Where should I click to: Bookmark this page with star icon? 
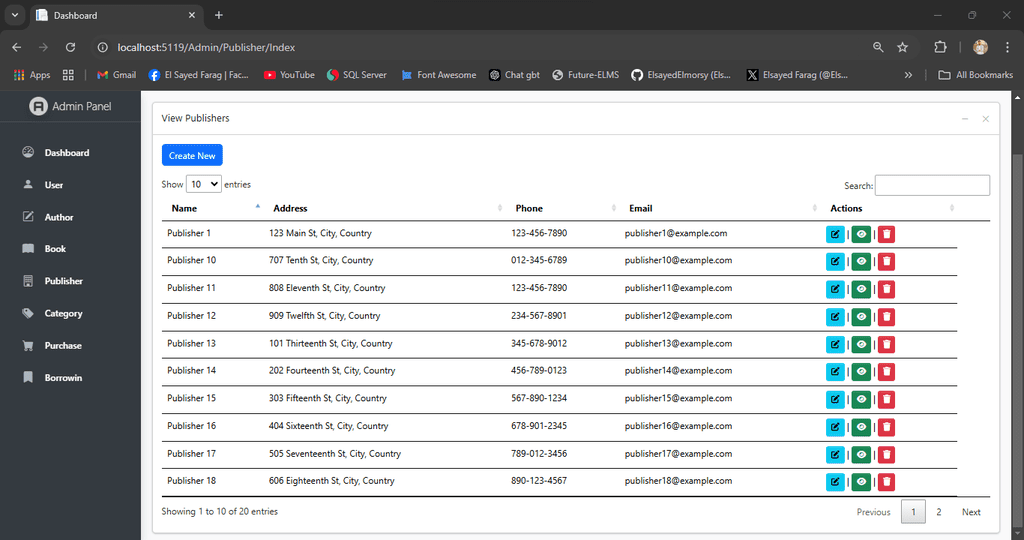point(903,47)
